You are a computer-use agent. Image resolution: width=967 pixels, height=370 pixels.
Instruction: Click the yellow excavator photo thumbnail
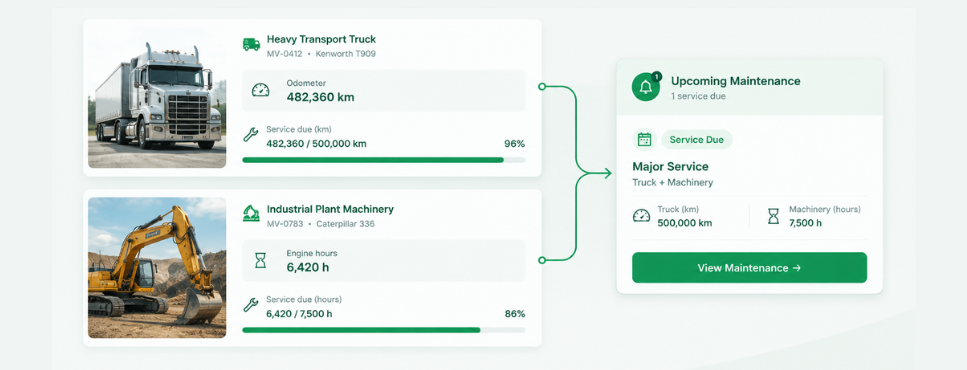point(157,268)
